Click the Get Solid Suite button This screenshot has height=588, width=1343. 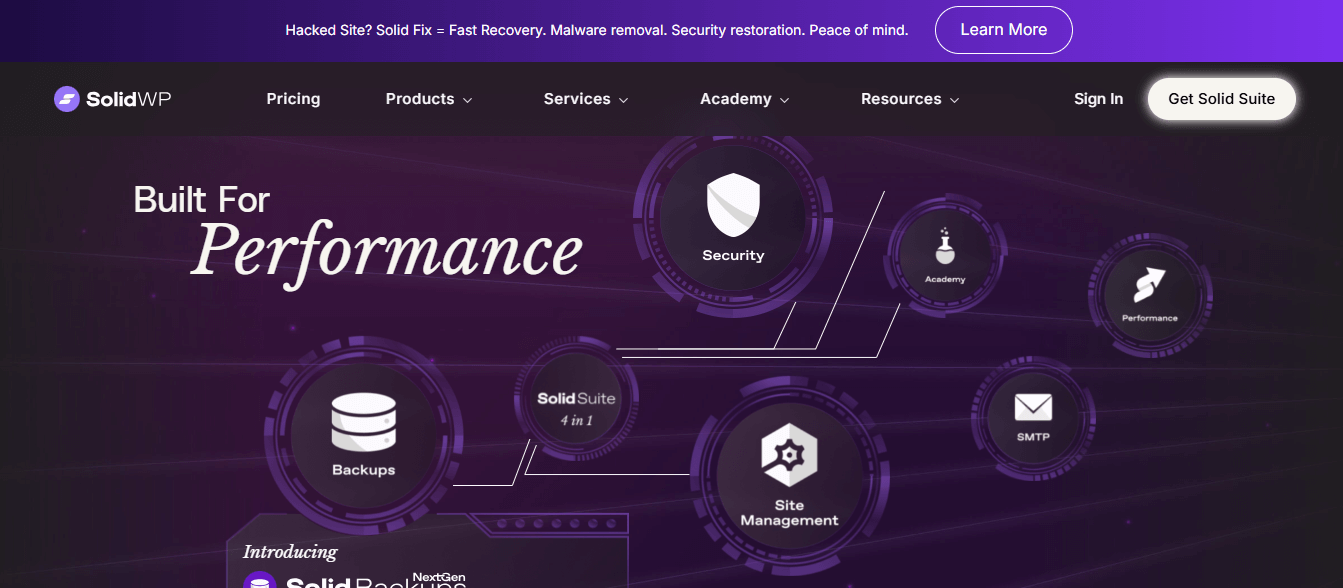pos(1221,99)
